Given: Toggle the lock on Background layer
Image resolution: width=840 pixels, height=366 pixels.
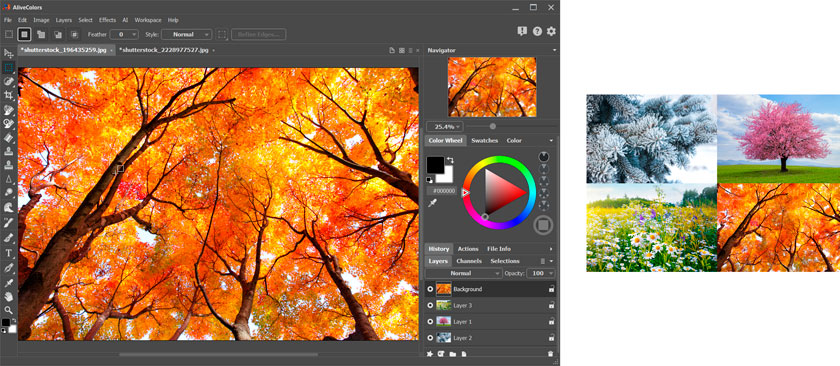Looking at the screenshot, I should click(x=551, y=289).
